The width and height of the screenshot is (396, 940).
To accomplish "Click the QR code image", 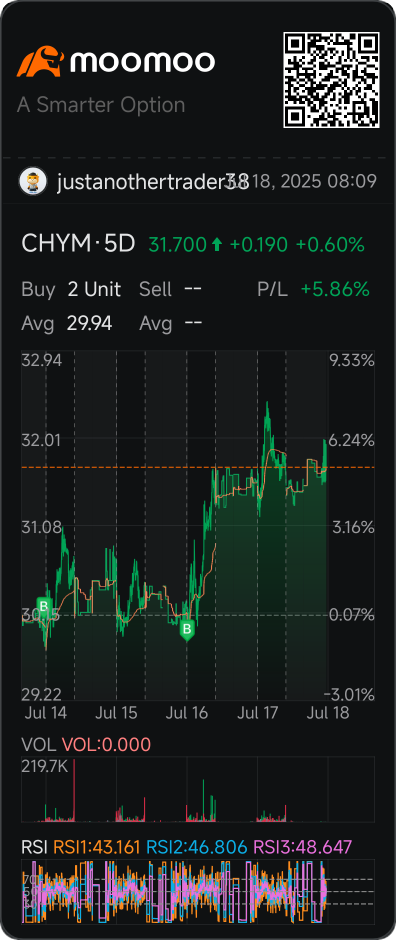I will [331, 80].
